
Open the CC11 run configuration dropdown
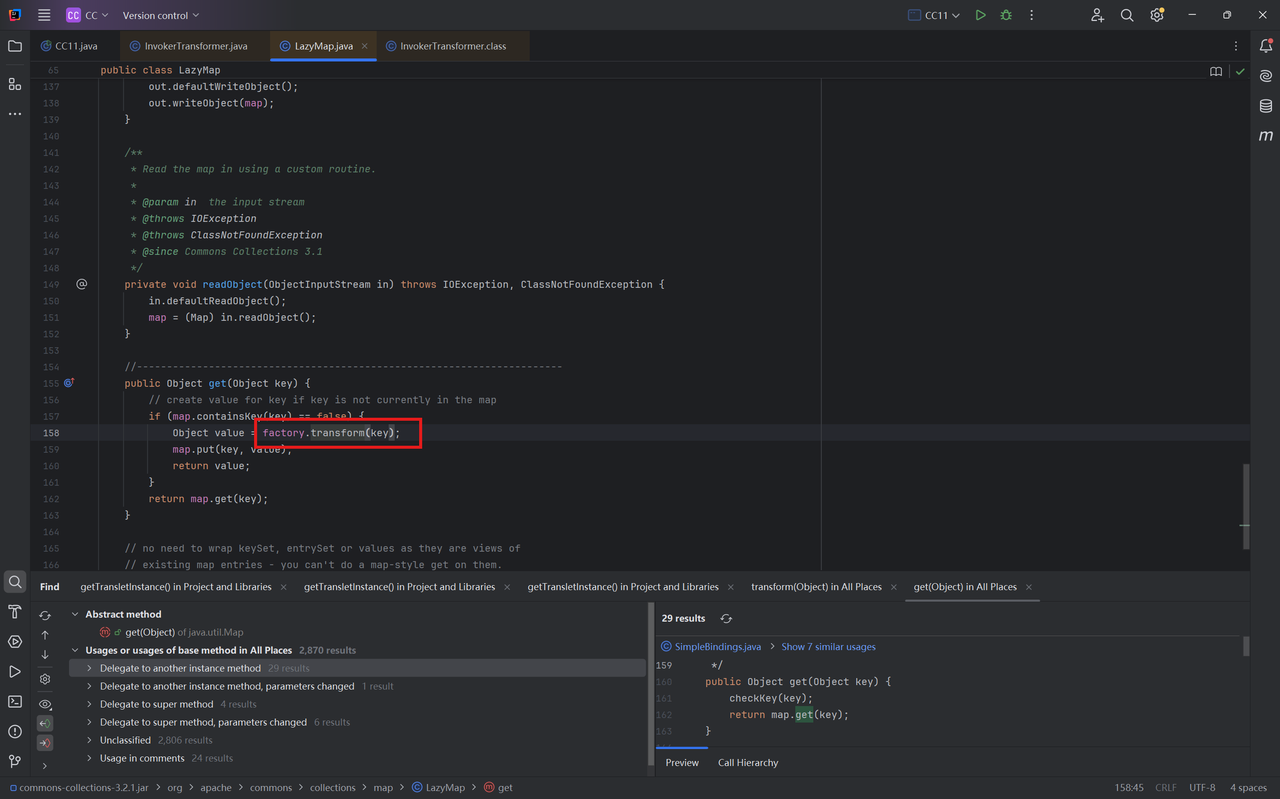click(x=934, y=15)
